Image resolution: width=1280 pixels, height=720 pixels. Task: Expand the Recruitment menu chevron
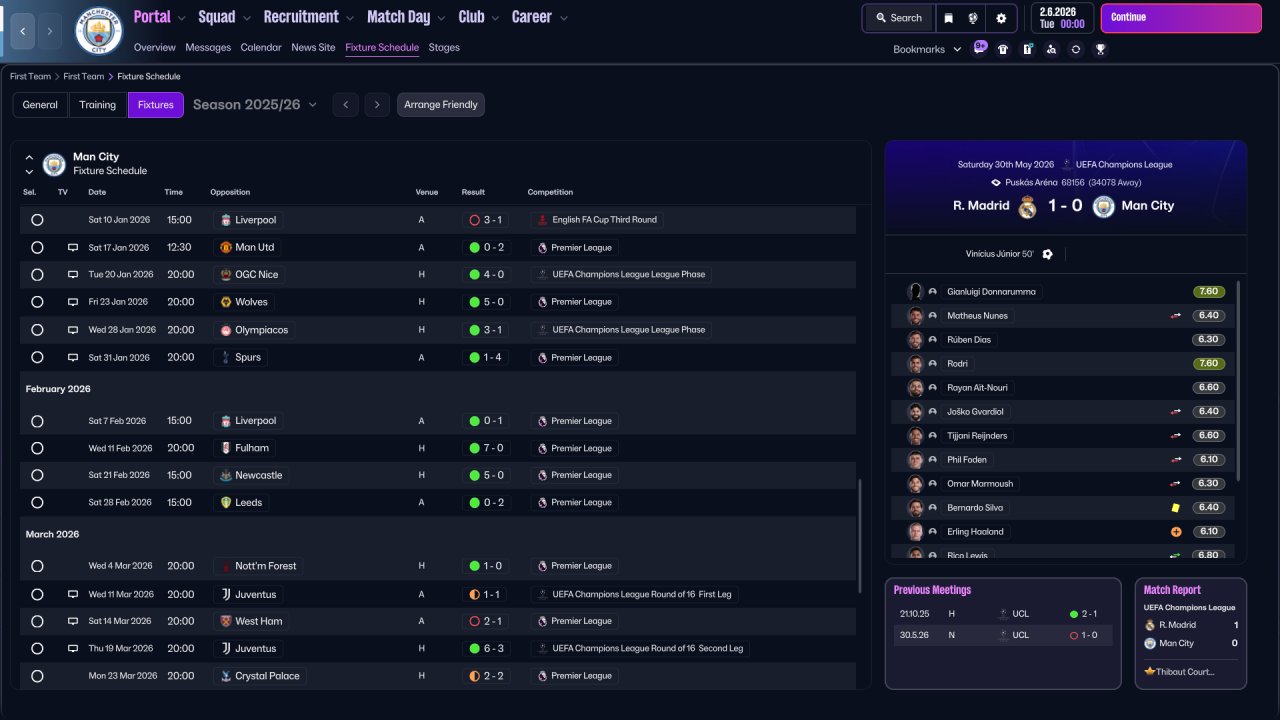click(350, 18)
